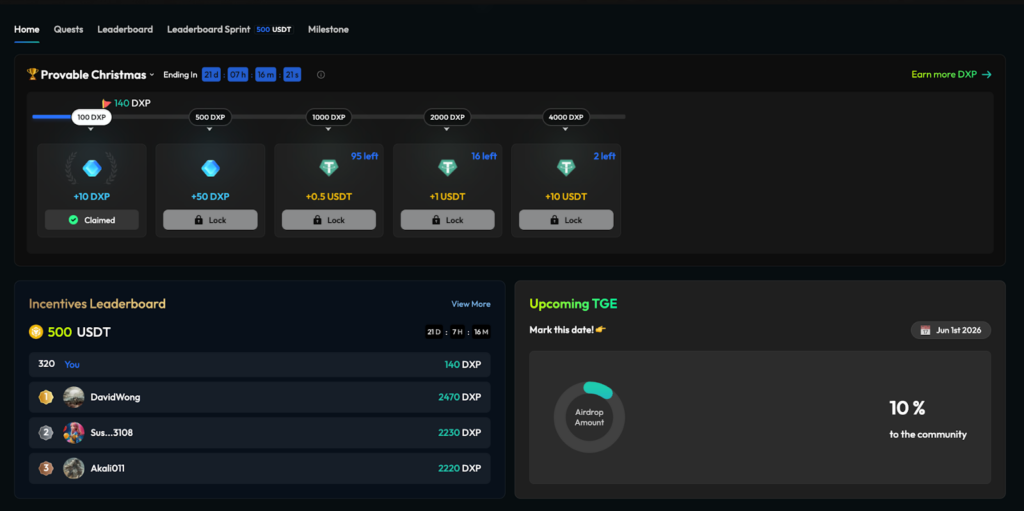Viewport: 1024px width, 511px height.
Task: Click the Claimed button on 100 DXP reward
Action: click(x=92, y=220)
